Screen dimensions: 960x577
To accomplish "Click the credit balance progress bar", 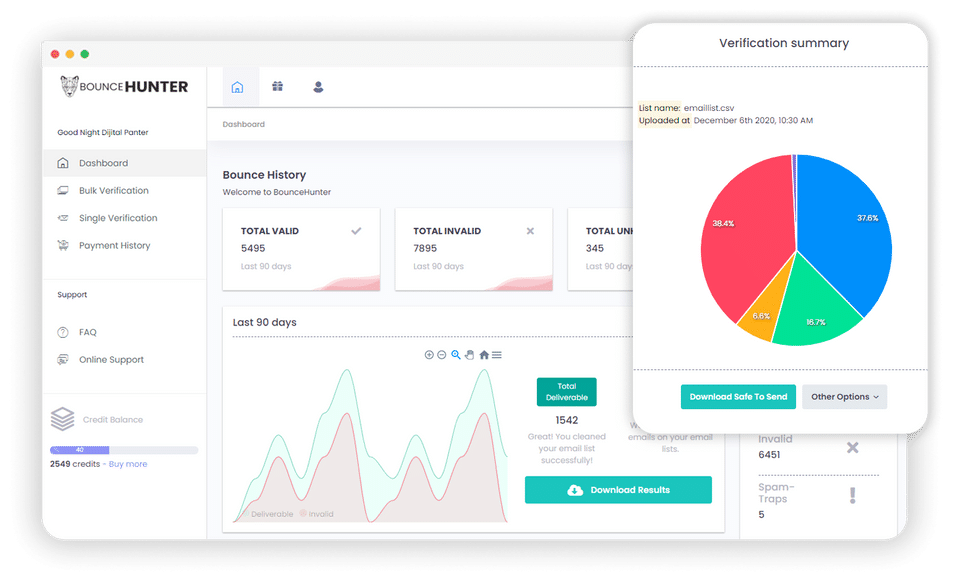I will [124, 450].
